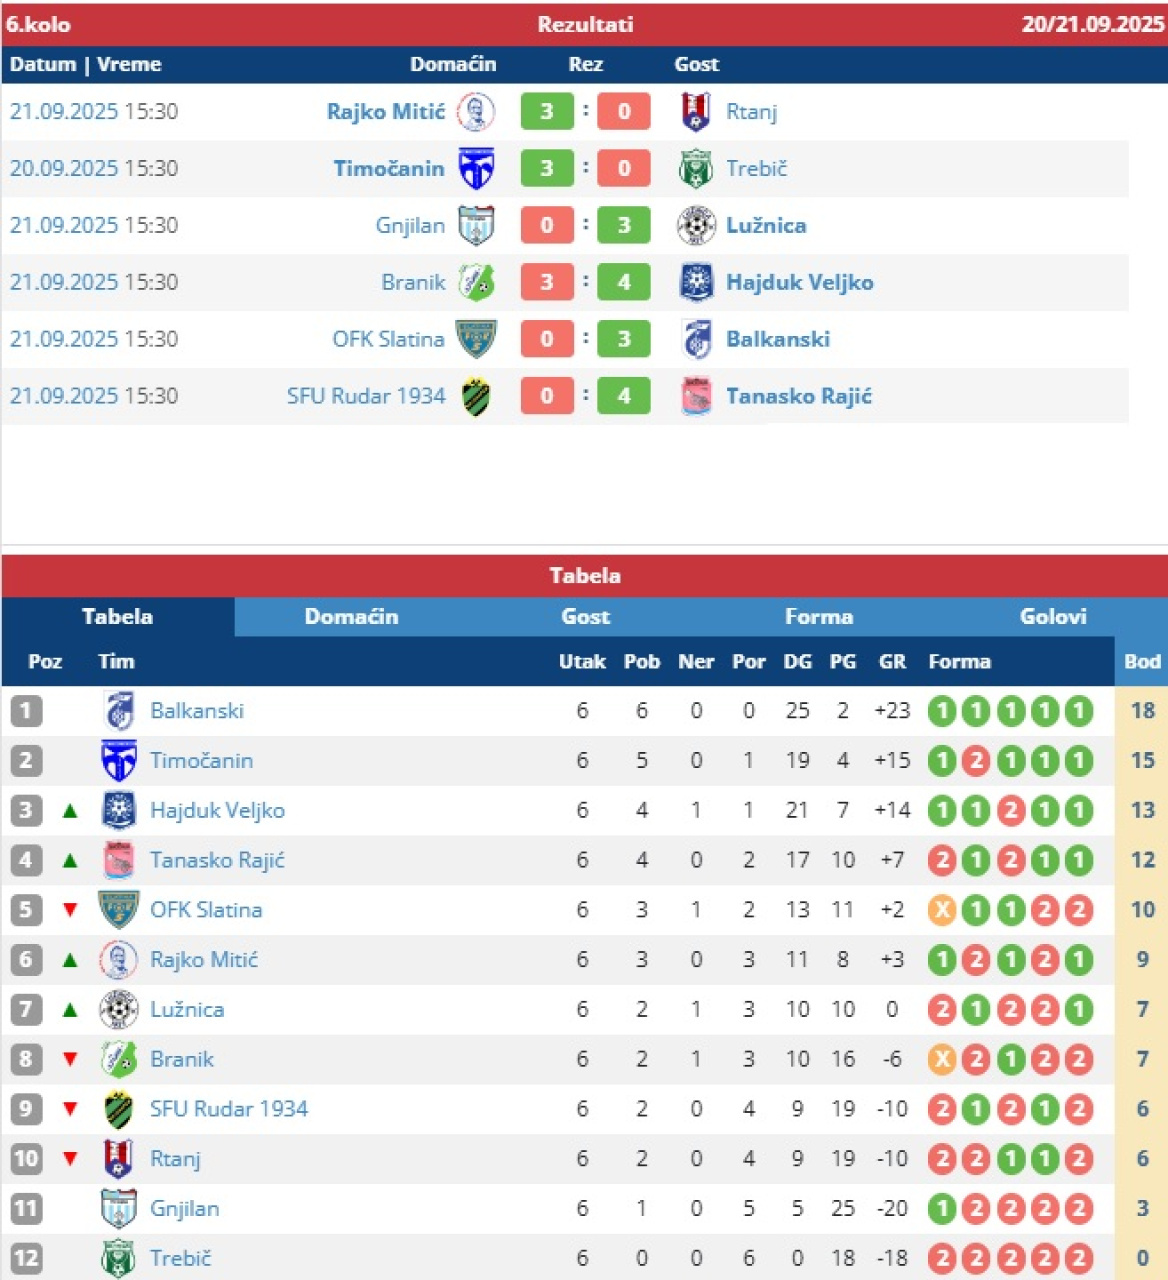Click Branik crest in the standings table
Image resolution: width=1168 pixels, height=1280 pixels.
[x=119, y=1059]
